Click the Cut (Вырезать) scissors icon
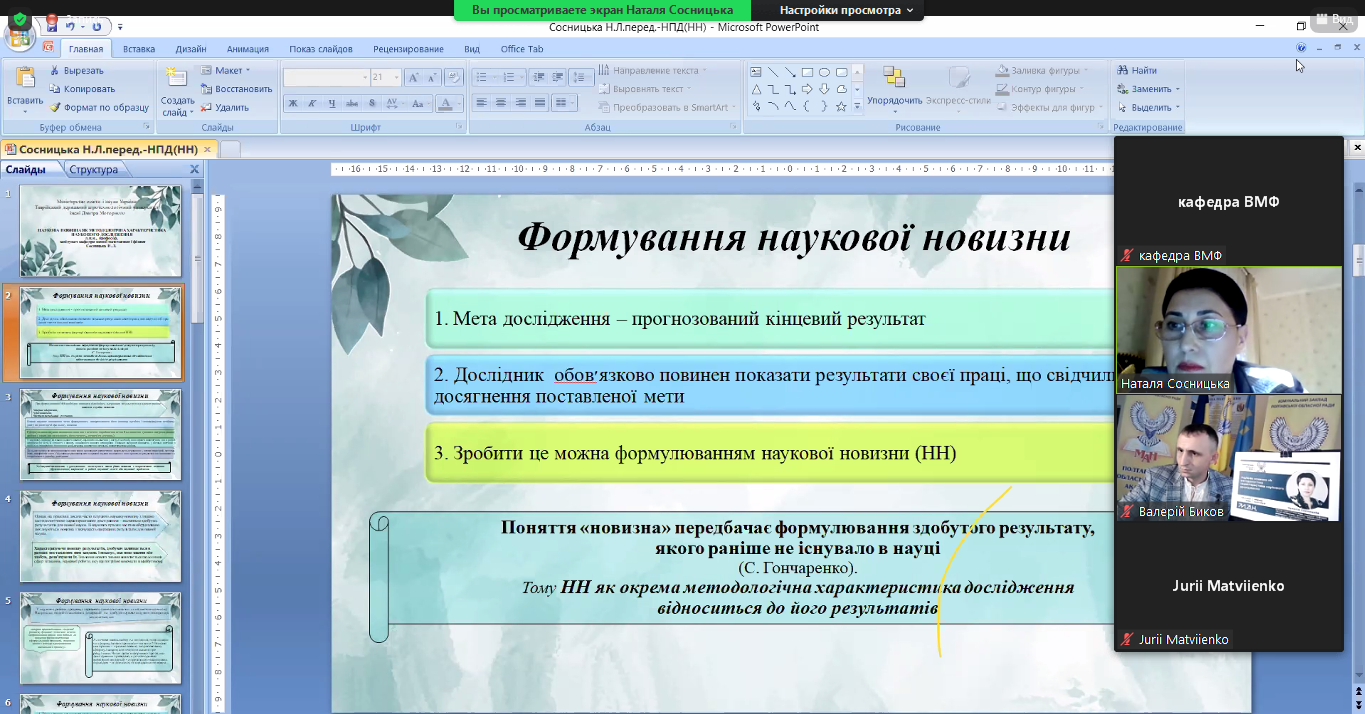Screen dimensions: 1365x714 55,71
